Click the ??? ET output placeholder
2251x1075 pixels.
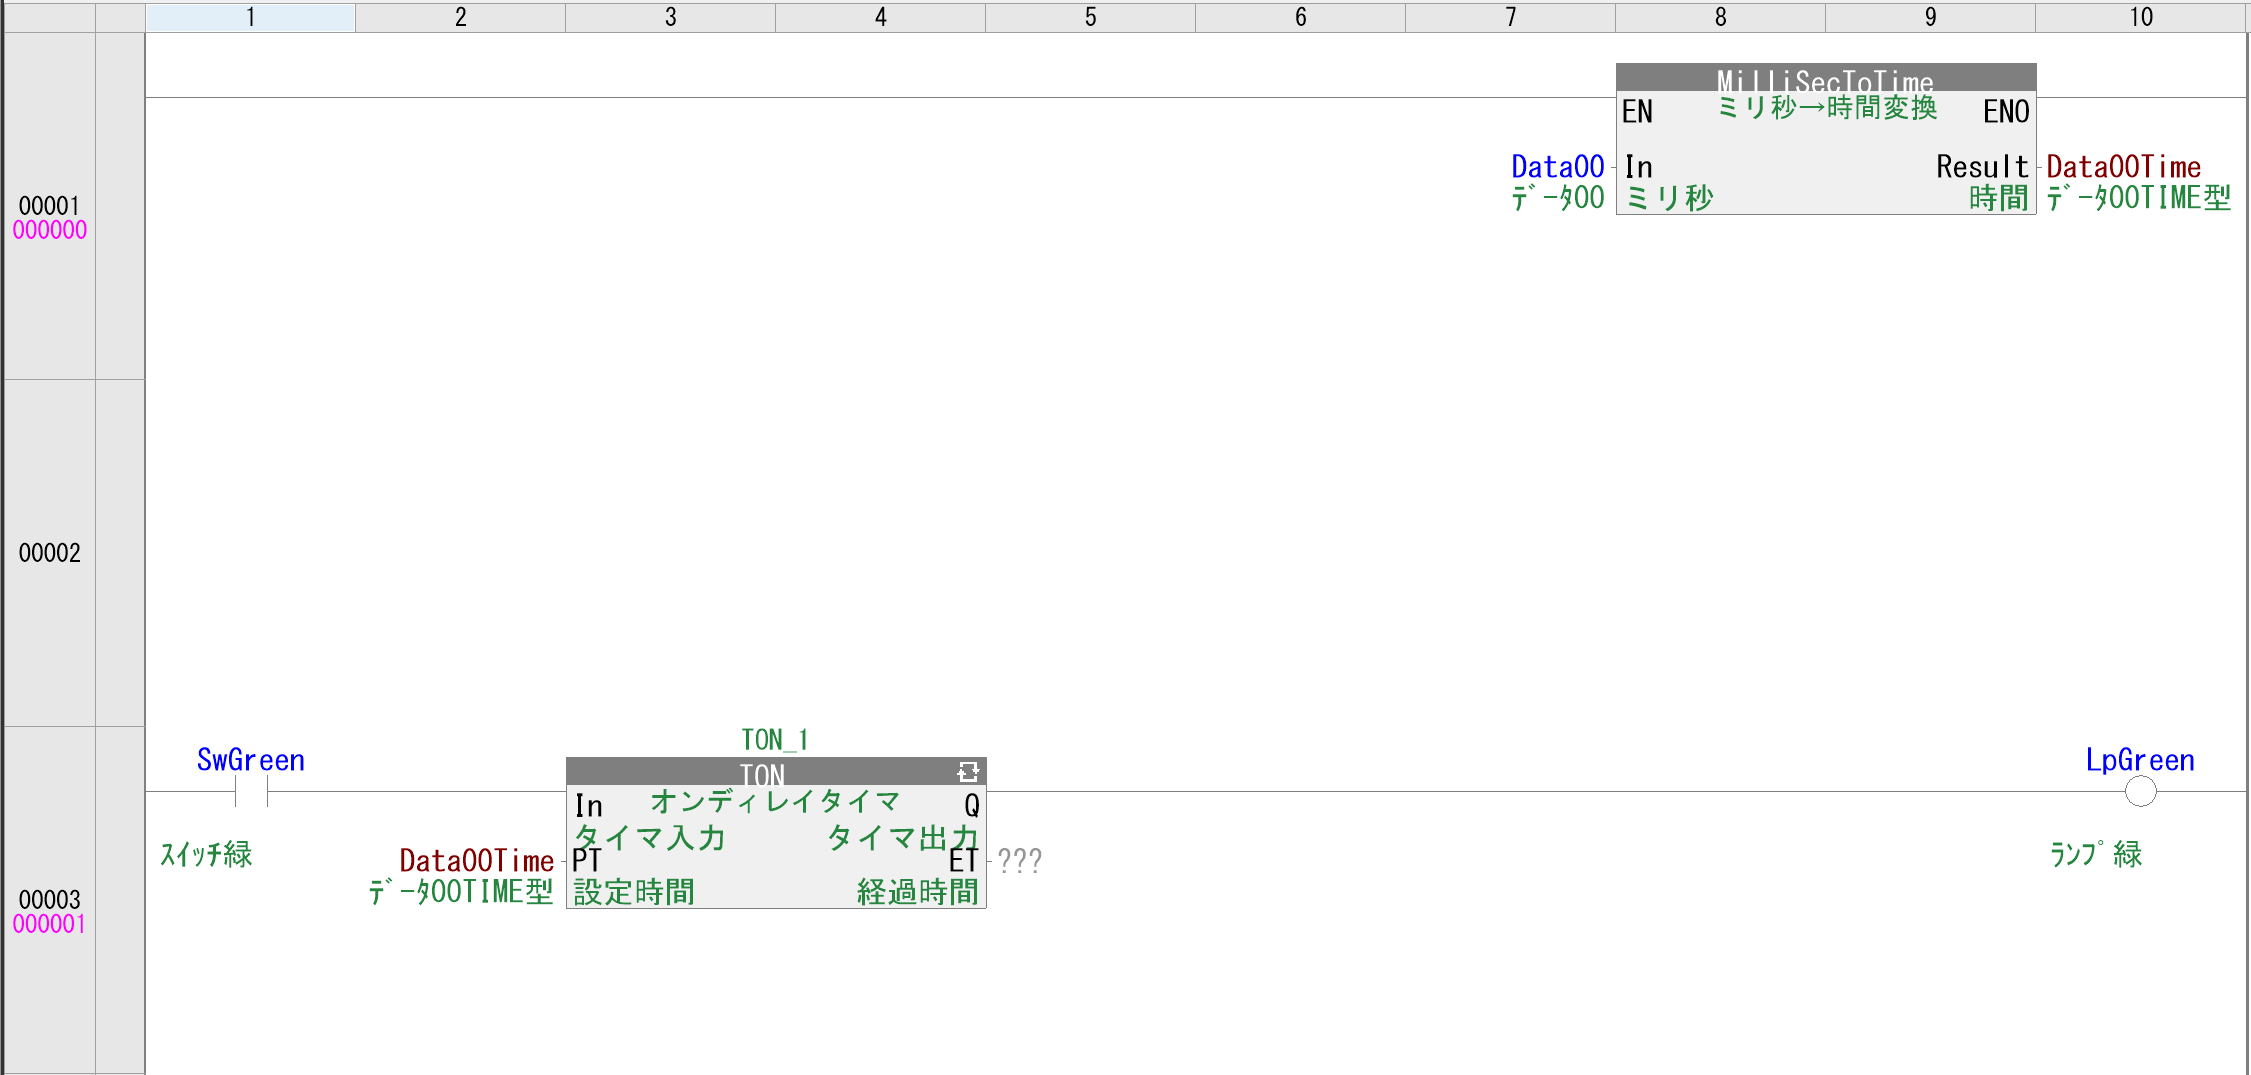[1020, 860]
